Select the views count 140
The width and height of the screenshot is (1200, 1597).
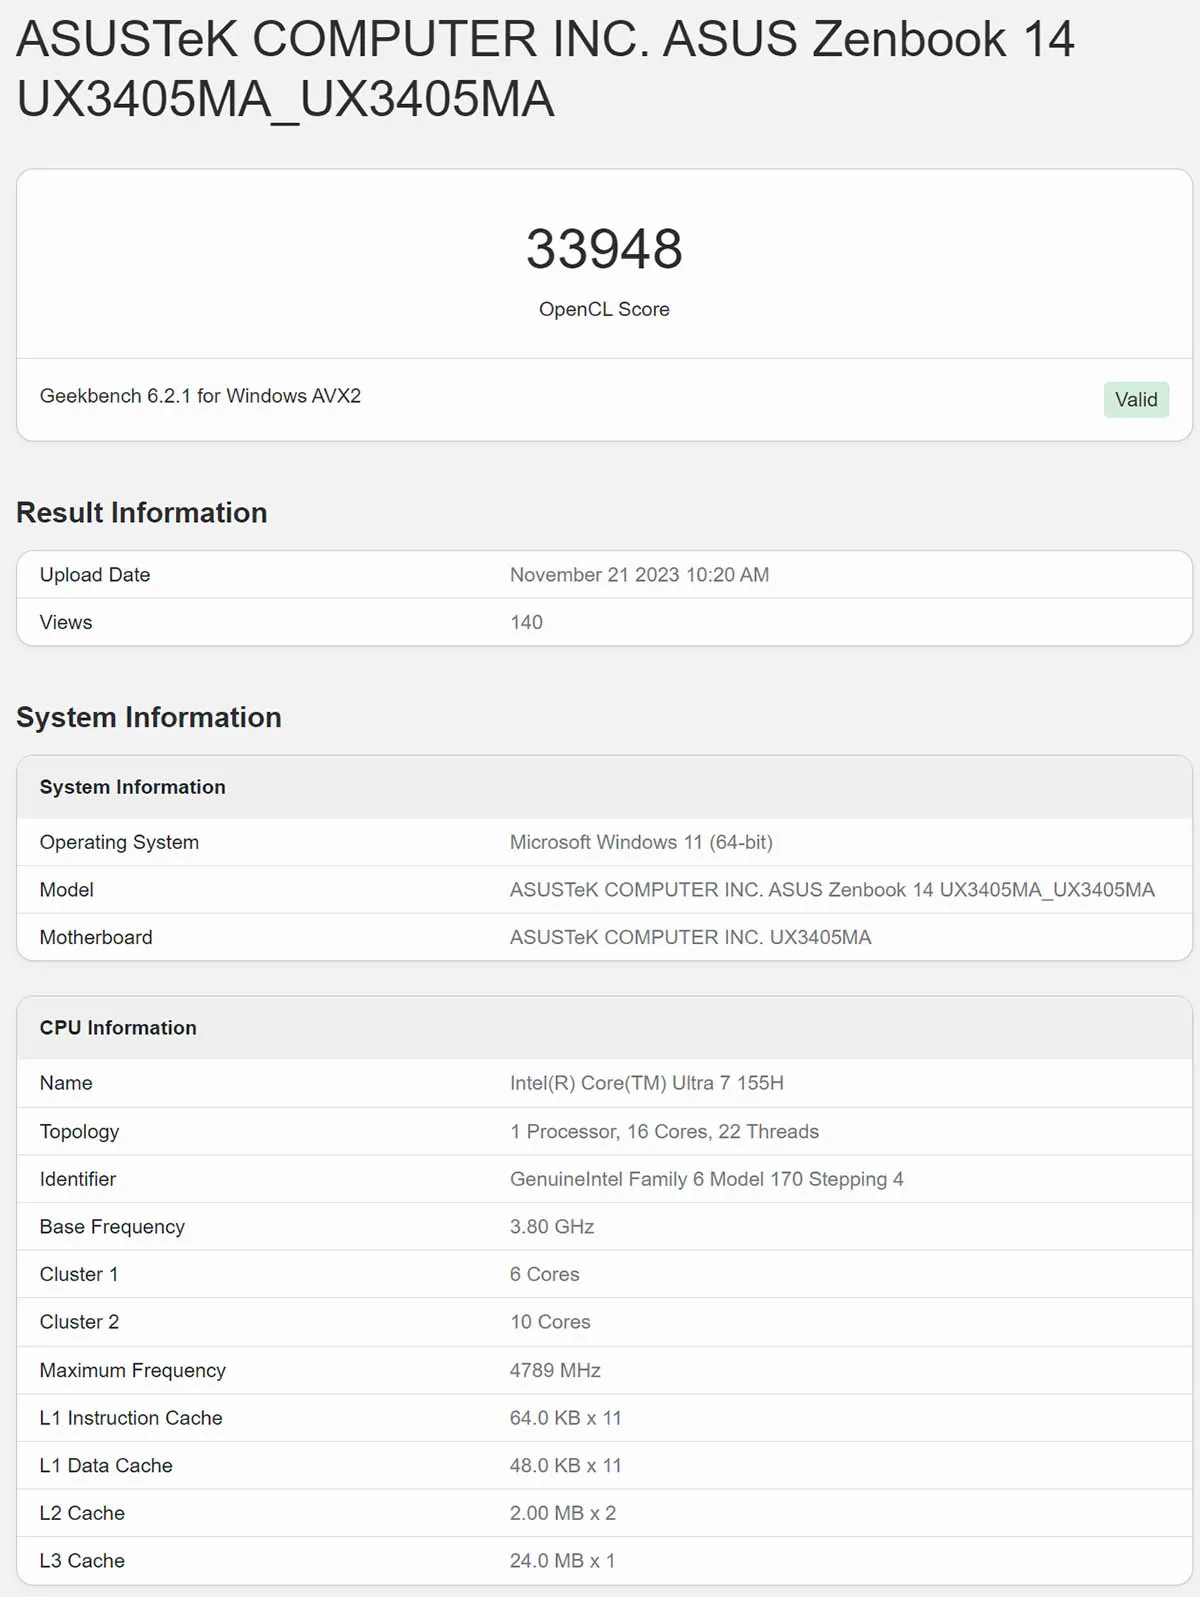click(526, 622)
